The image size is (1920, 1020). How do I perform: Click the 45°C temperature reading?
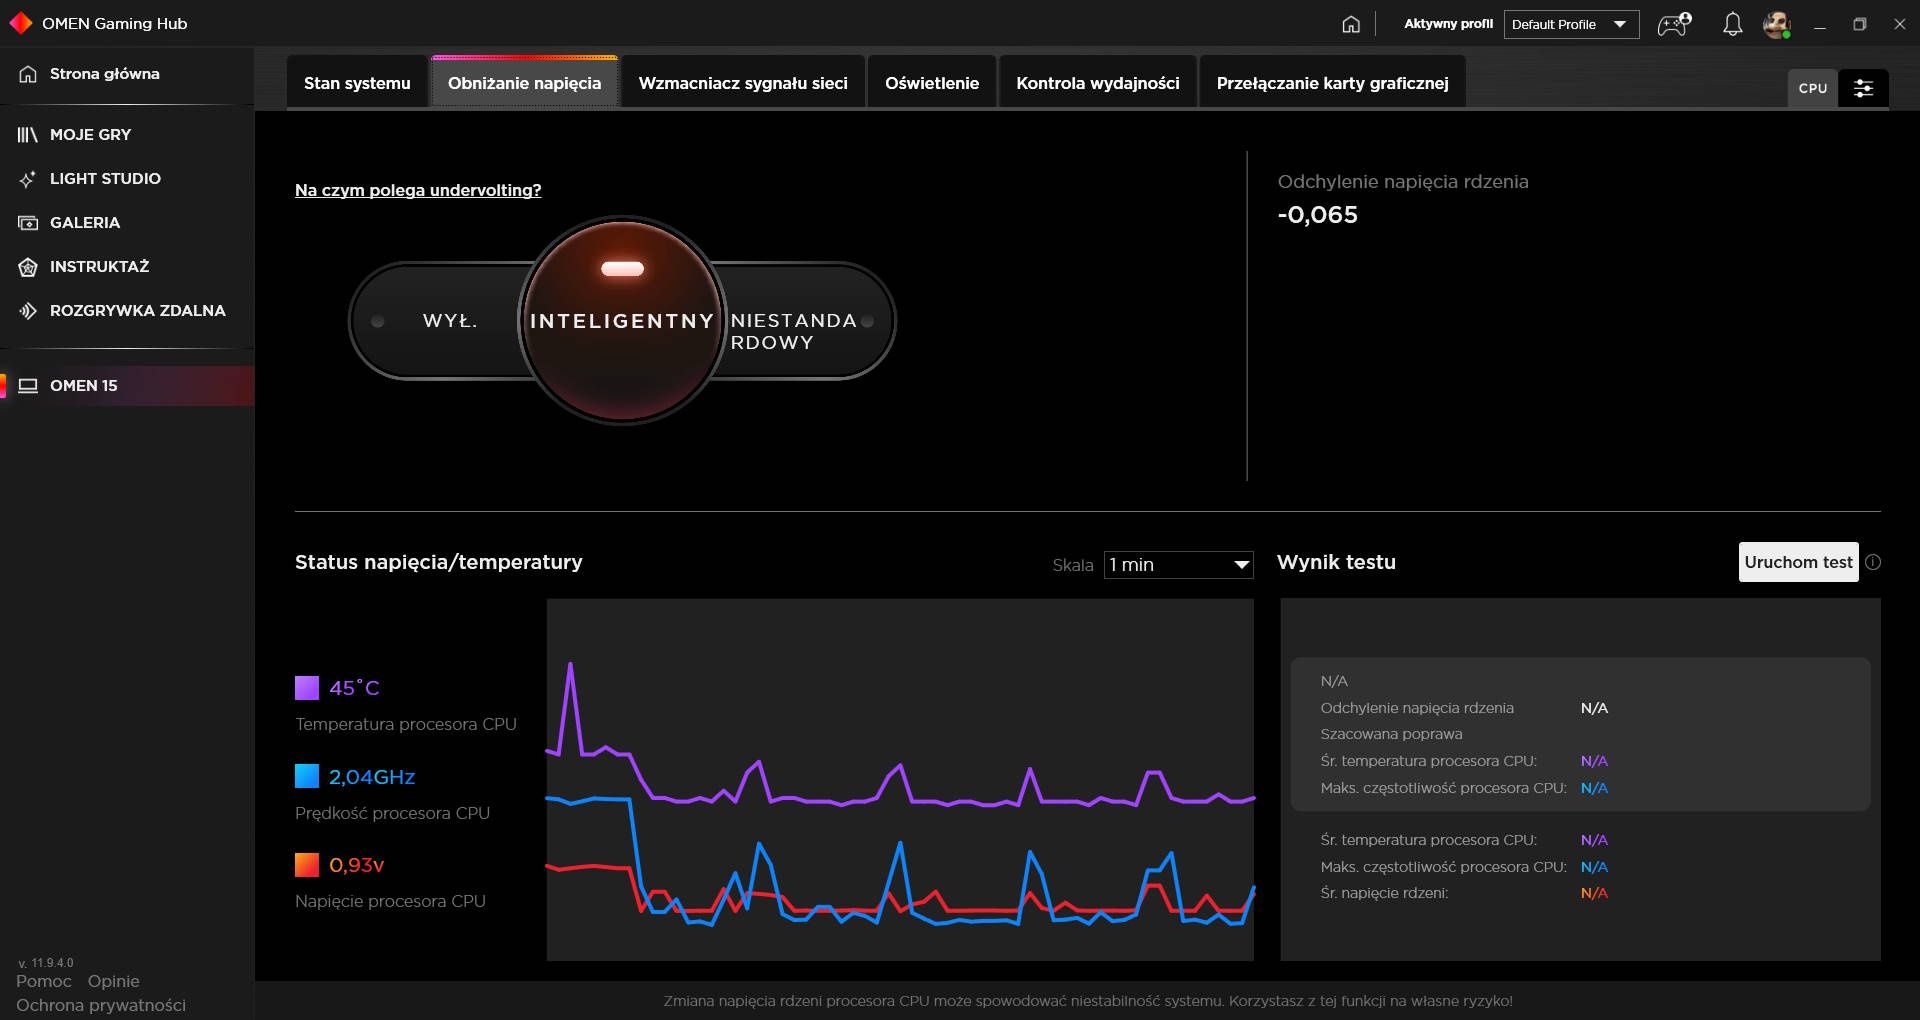[x=354, y=688]
